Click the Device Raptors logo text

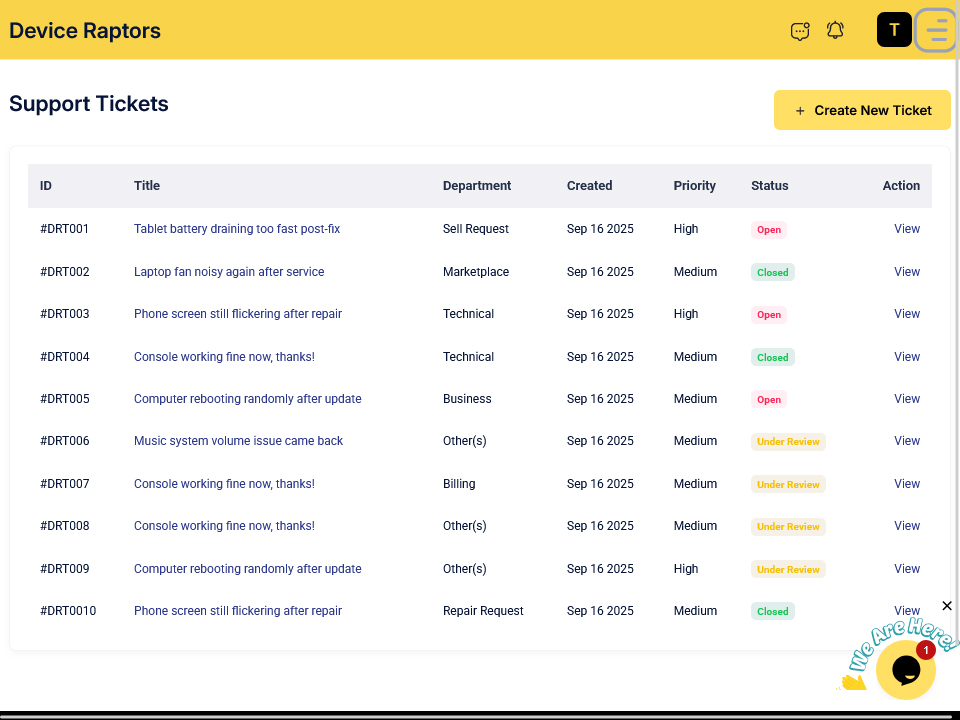(x=85, y=30)
